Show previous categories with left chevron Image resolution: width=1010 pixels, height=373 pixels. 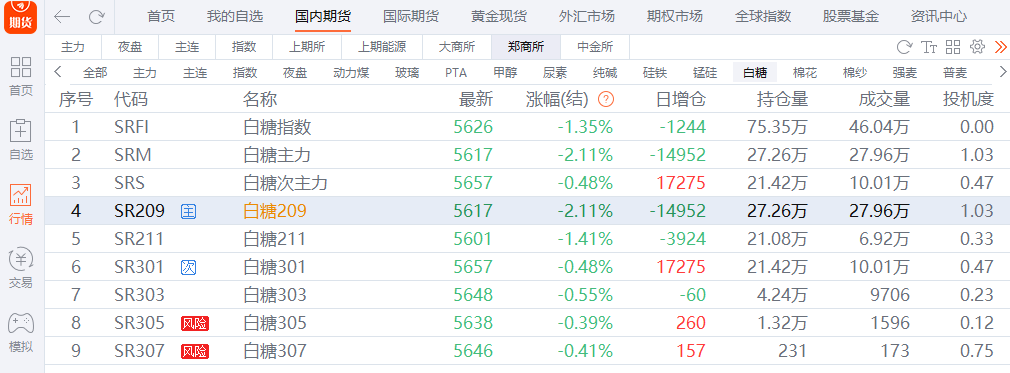coord(58,72)
